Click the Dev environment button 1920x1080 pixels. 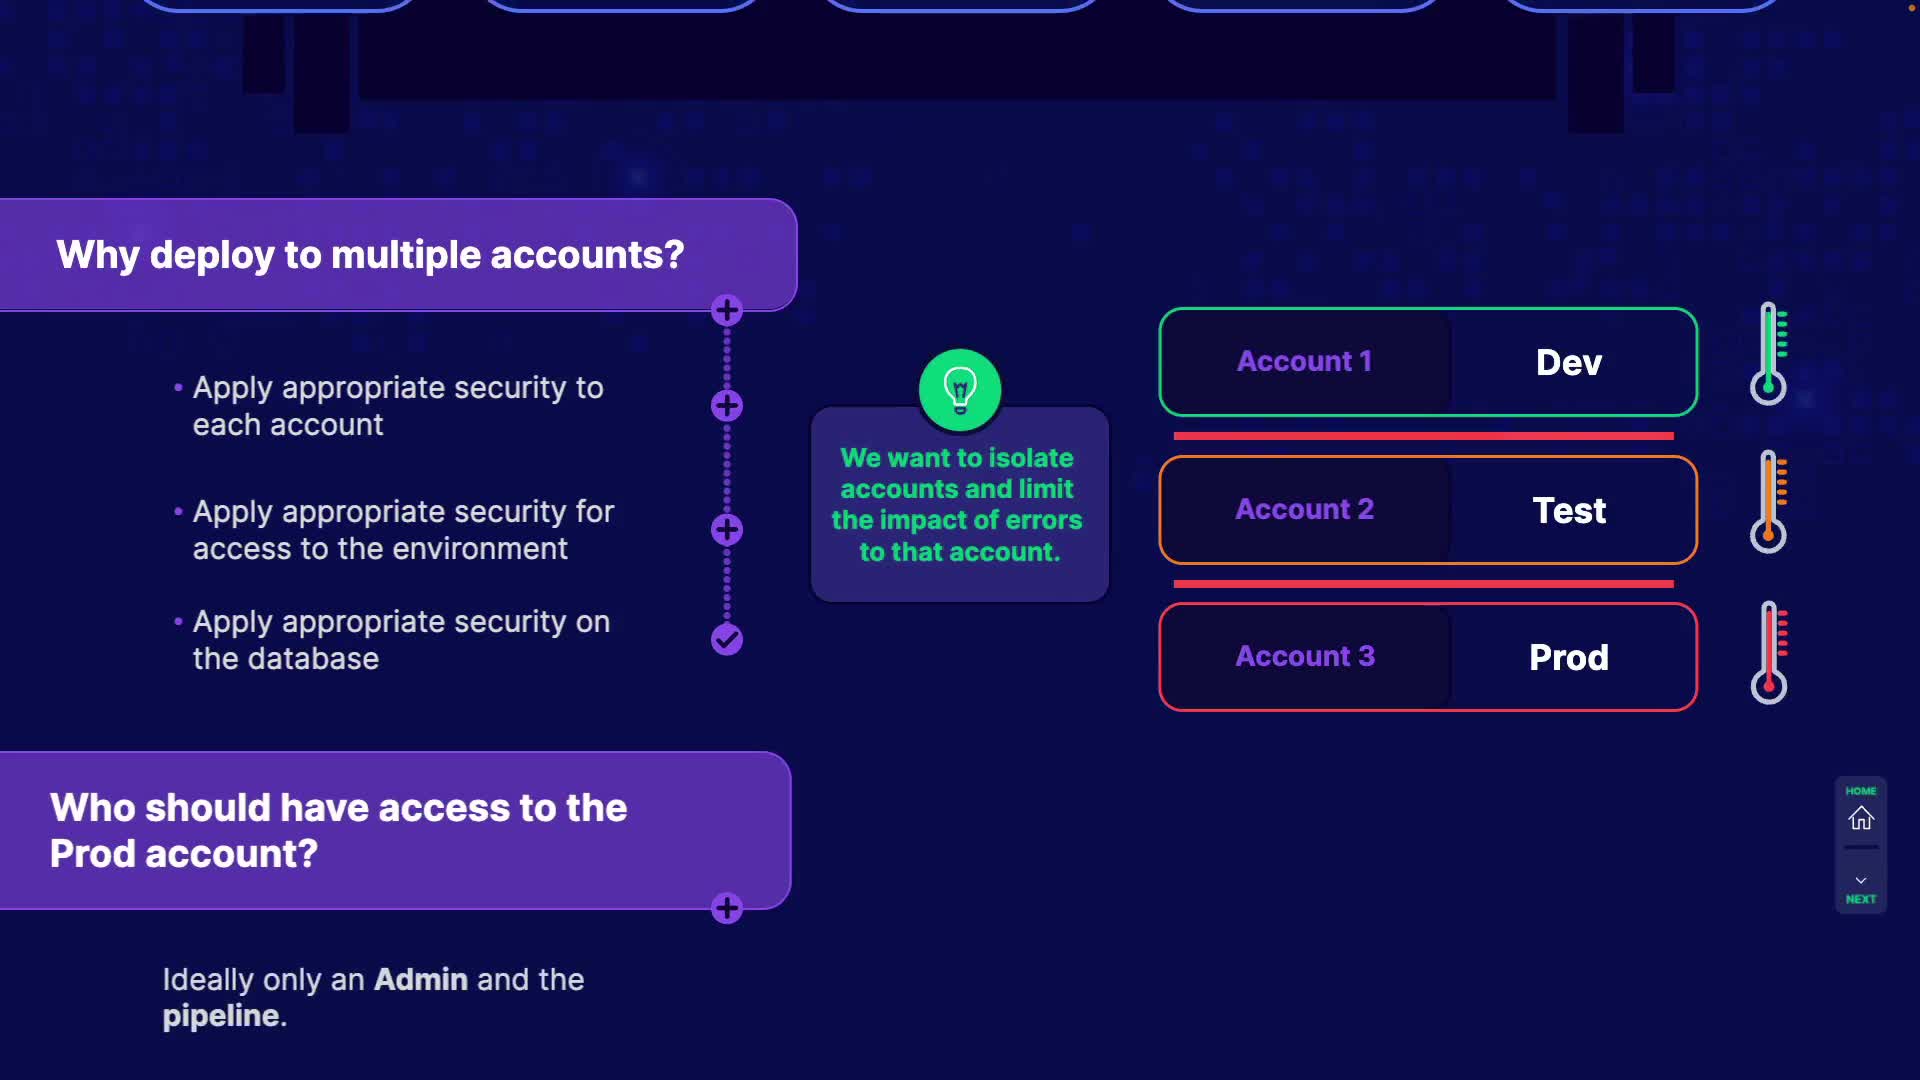1568,362
